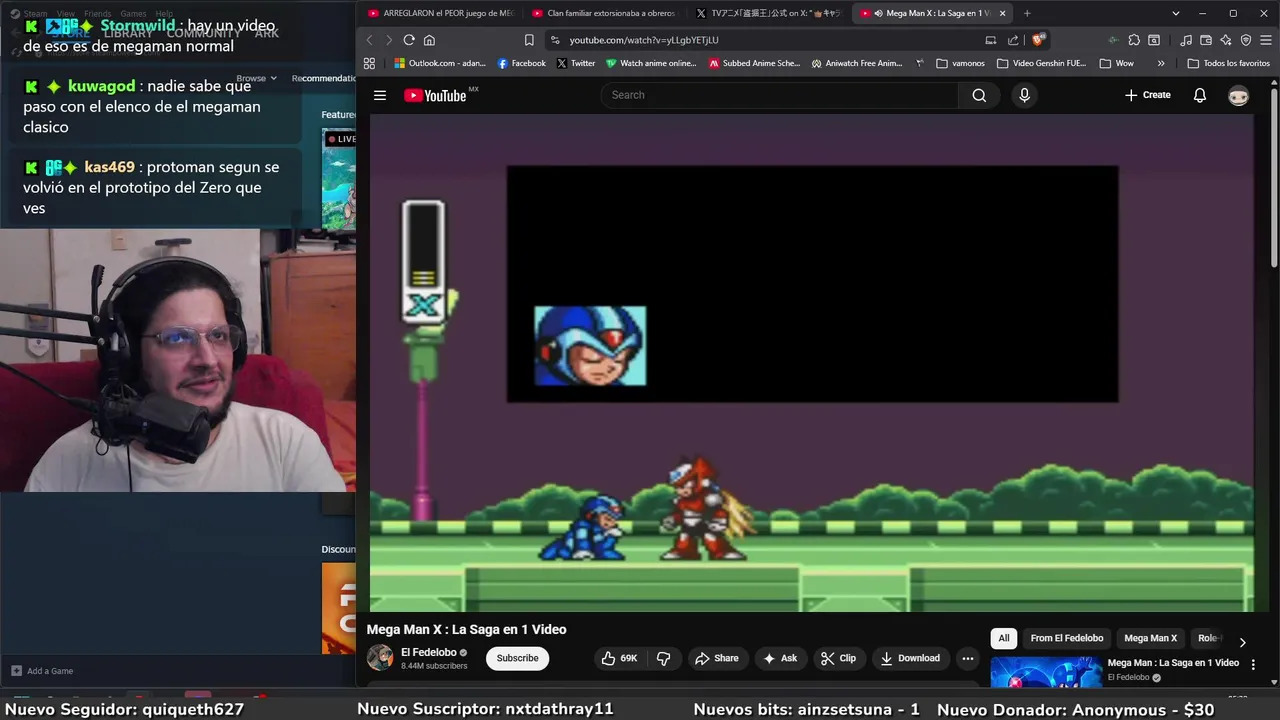Open the Watch anime online bookmark

point(651,63)
